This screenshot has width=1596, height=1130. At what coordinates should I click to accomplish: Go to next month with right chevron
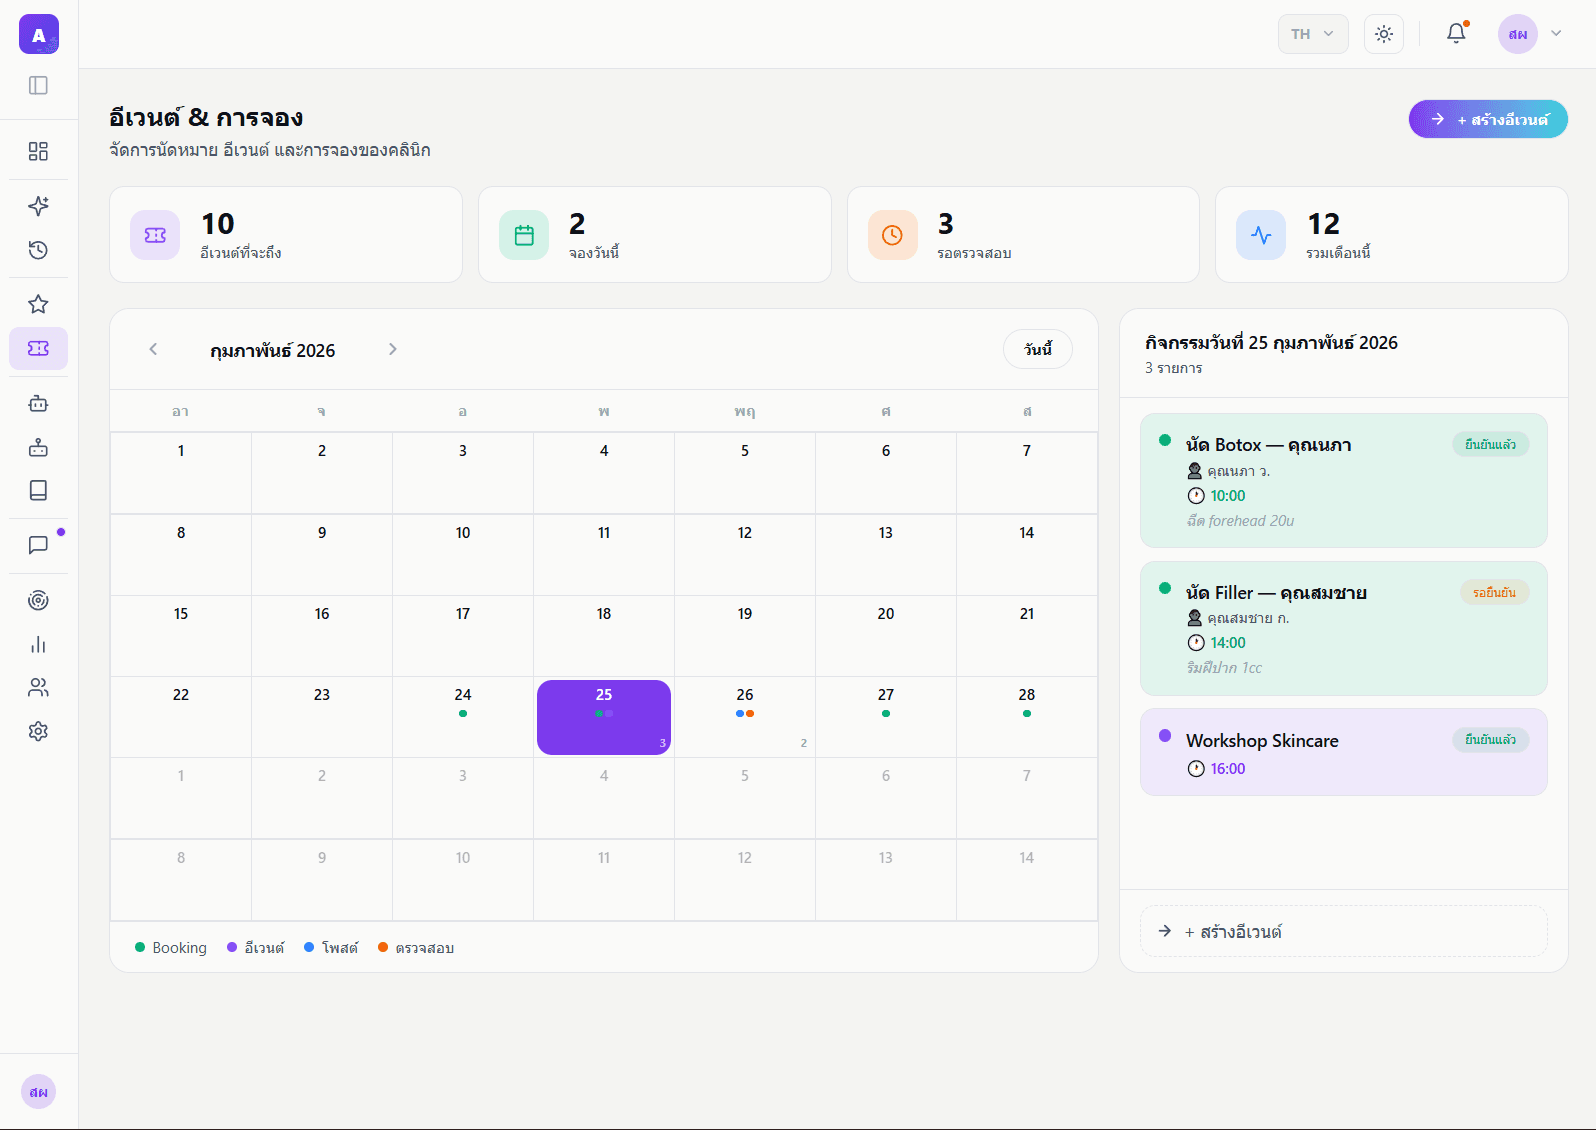(x=392, y=349)
